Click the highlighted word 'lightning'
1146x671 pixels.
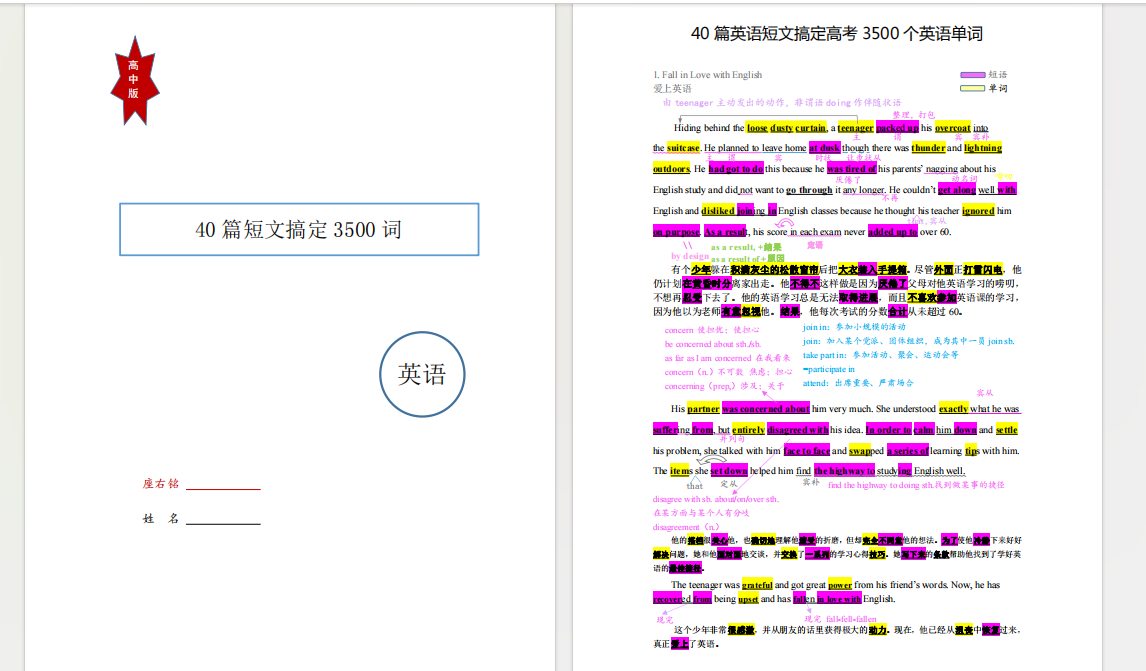pyautogui.click(x=983, y=148)
